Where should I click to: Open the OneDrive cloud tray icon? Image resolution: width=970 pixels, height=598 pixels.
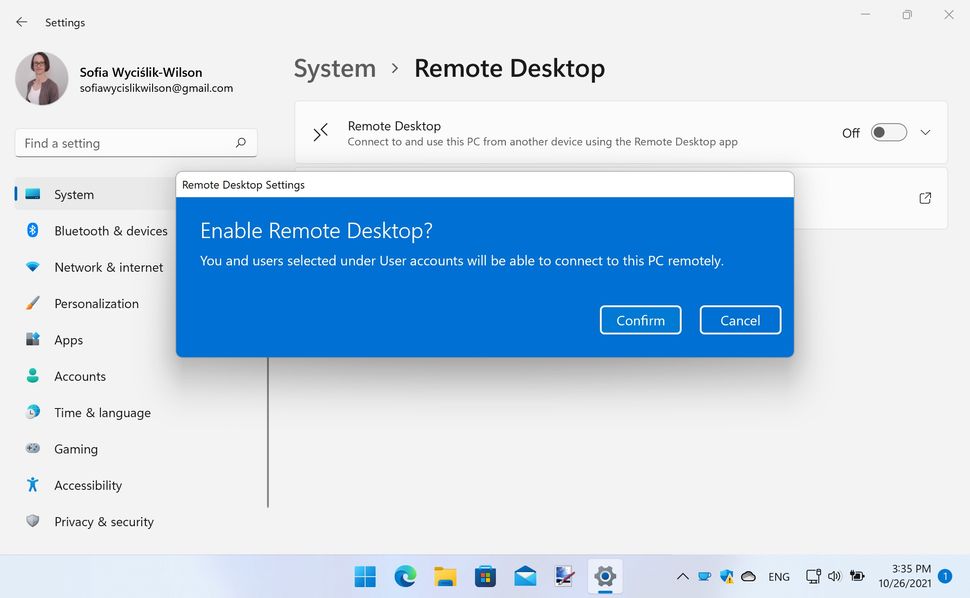tap(748, 576)
